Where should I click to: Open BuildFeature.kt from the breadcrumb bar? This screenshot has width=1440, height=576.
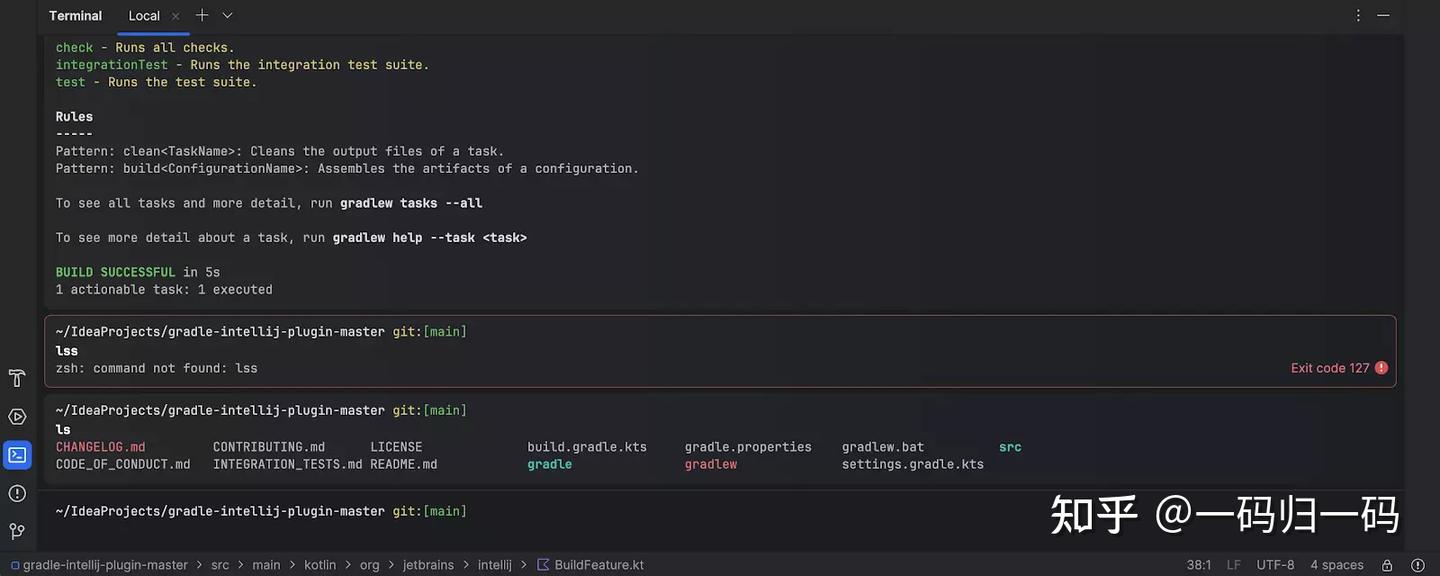coord(597,563)
